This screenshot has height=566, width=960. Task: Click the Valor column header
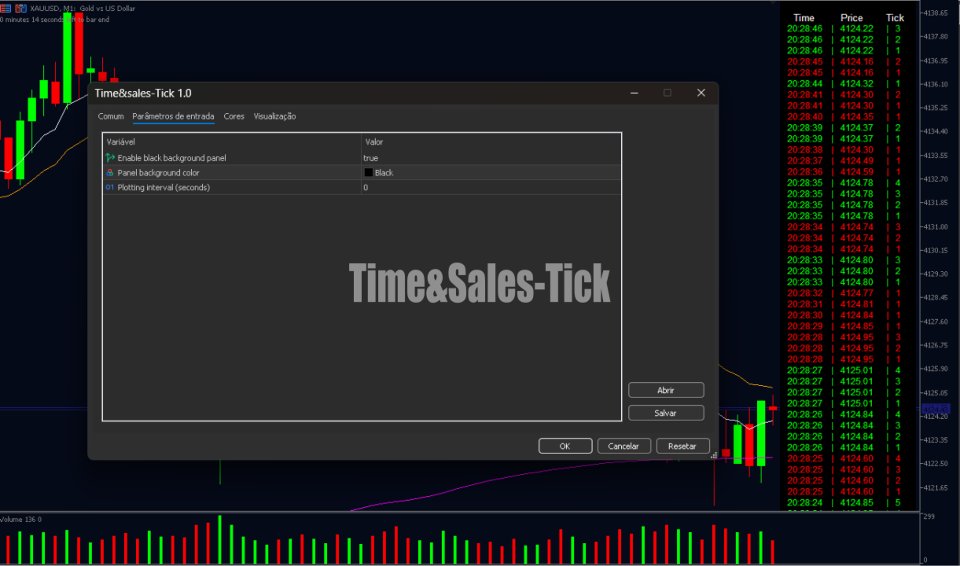pos(374,142)
